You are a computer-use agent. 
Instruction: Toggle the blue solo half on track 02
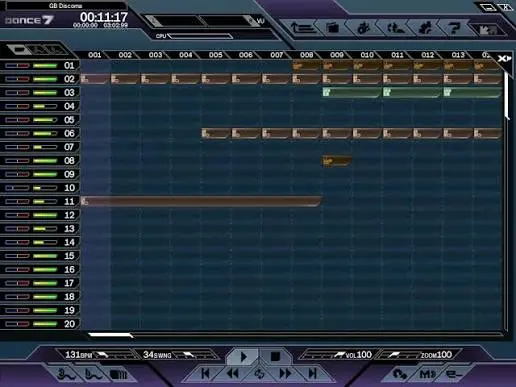12,79
